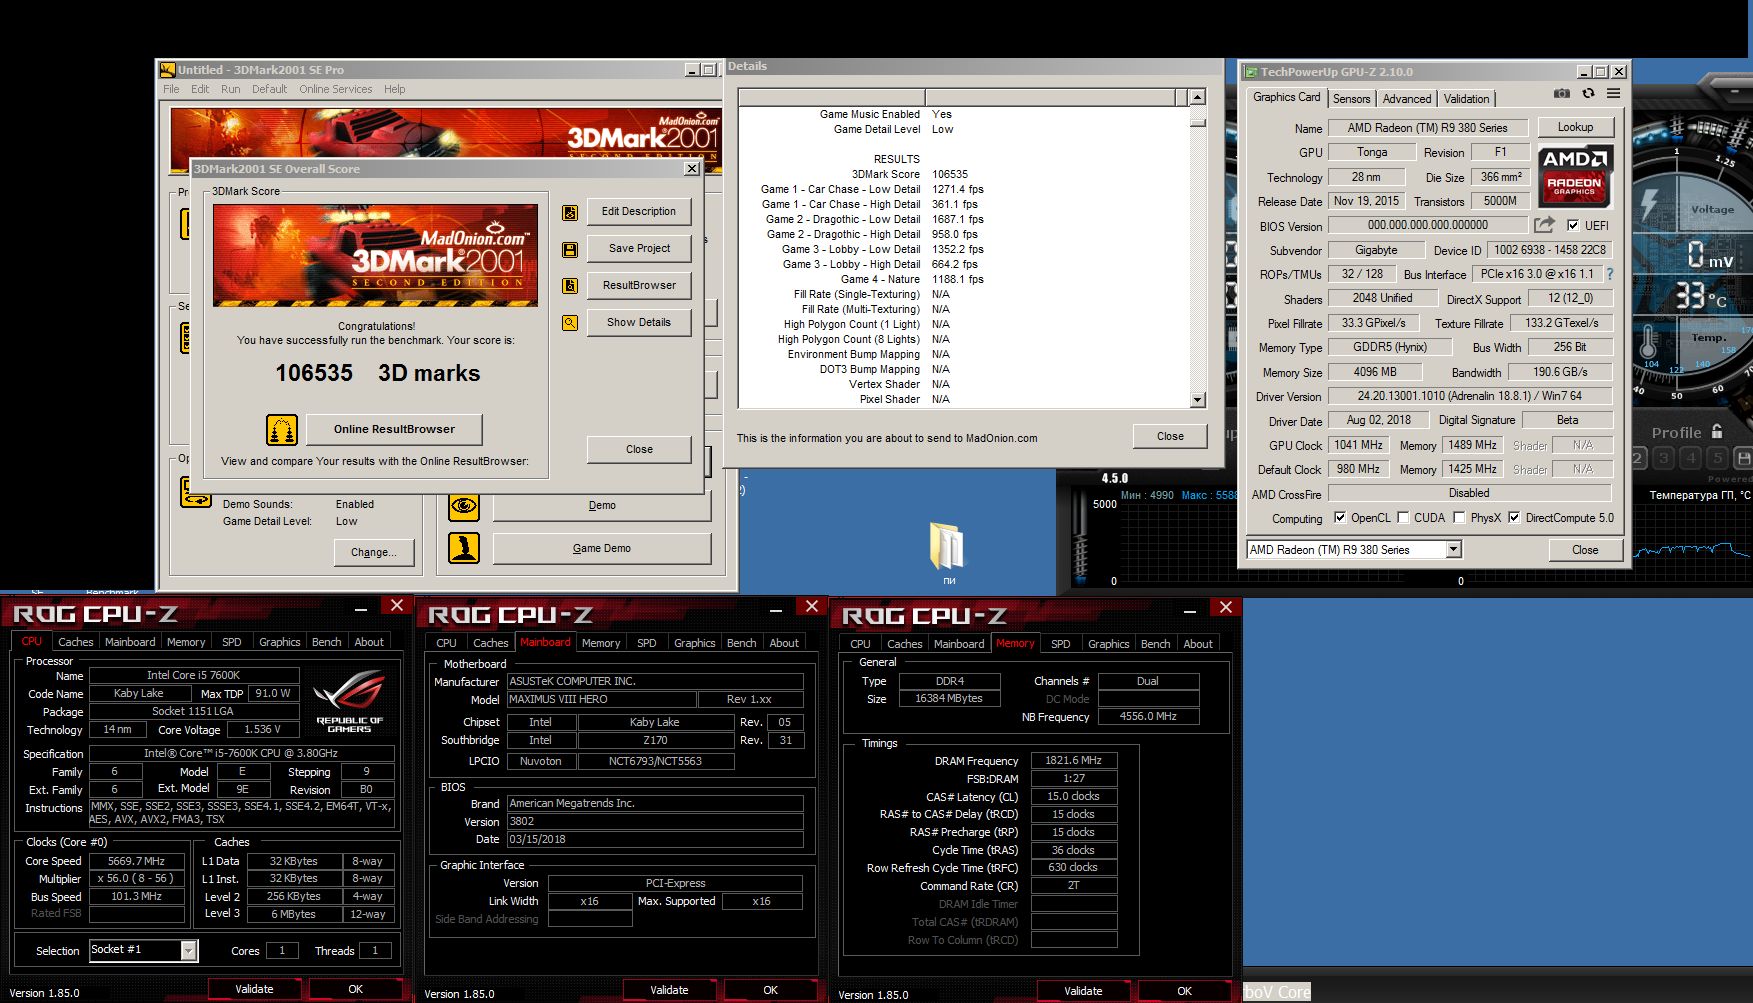Click the Core Speed value 5669.7 MHz
Image resolution: width=1753 pixels, height=1003 pixels.
tap(137, 861)
